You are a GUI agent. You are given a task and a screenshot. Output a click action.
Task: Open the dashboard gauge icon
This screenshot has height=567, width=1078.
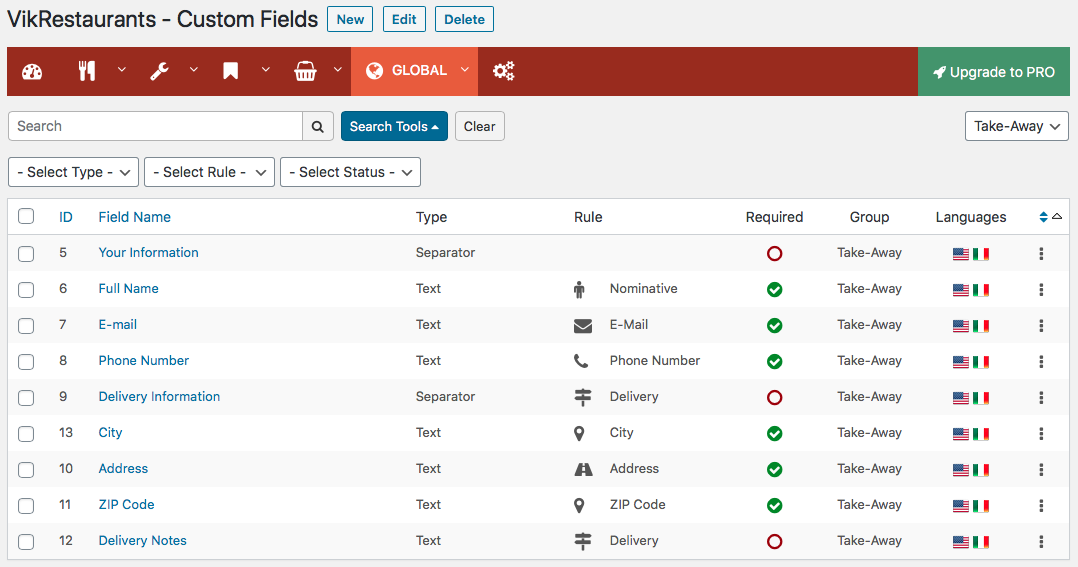[x=32, y=71]
